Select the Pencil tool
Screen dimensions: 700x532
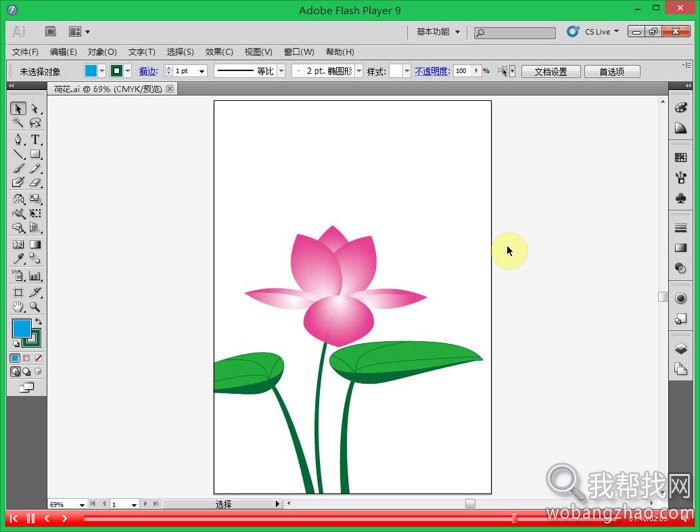(35, 168)
